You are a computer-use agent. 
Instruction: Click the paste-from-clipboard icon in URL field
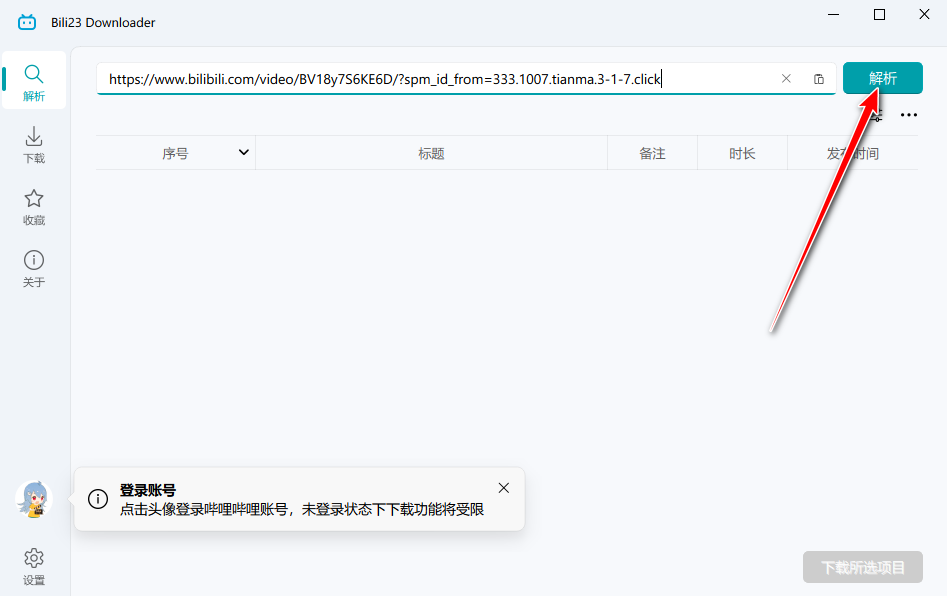click(x=818, y=79)
